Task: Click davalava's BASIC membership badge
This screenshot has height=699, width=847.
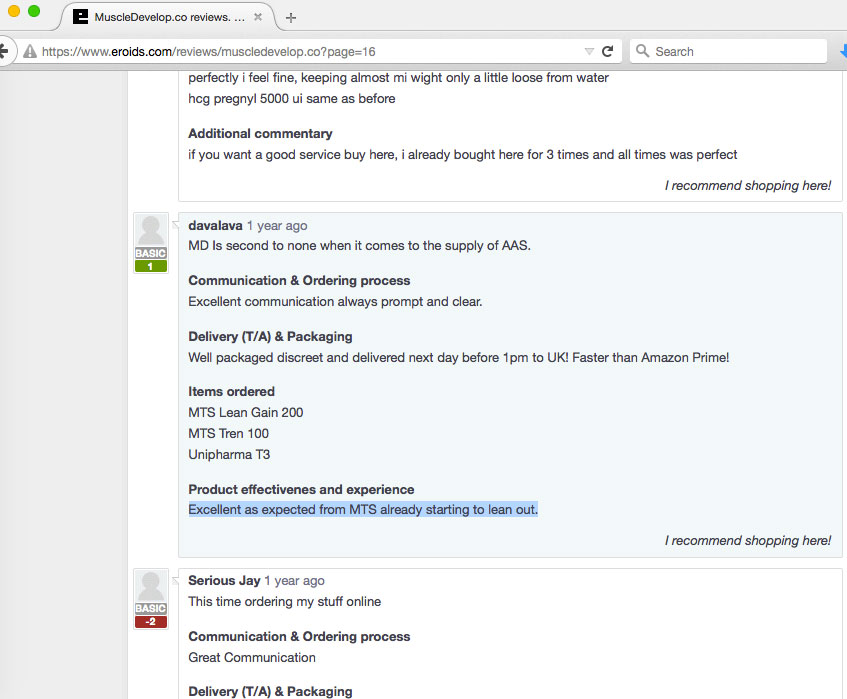Action: tap(151, 253)
